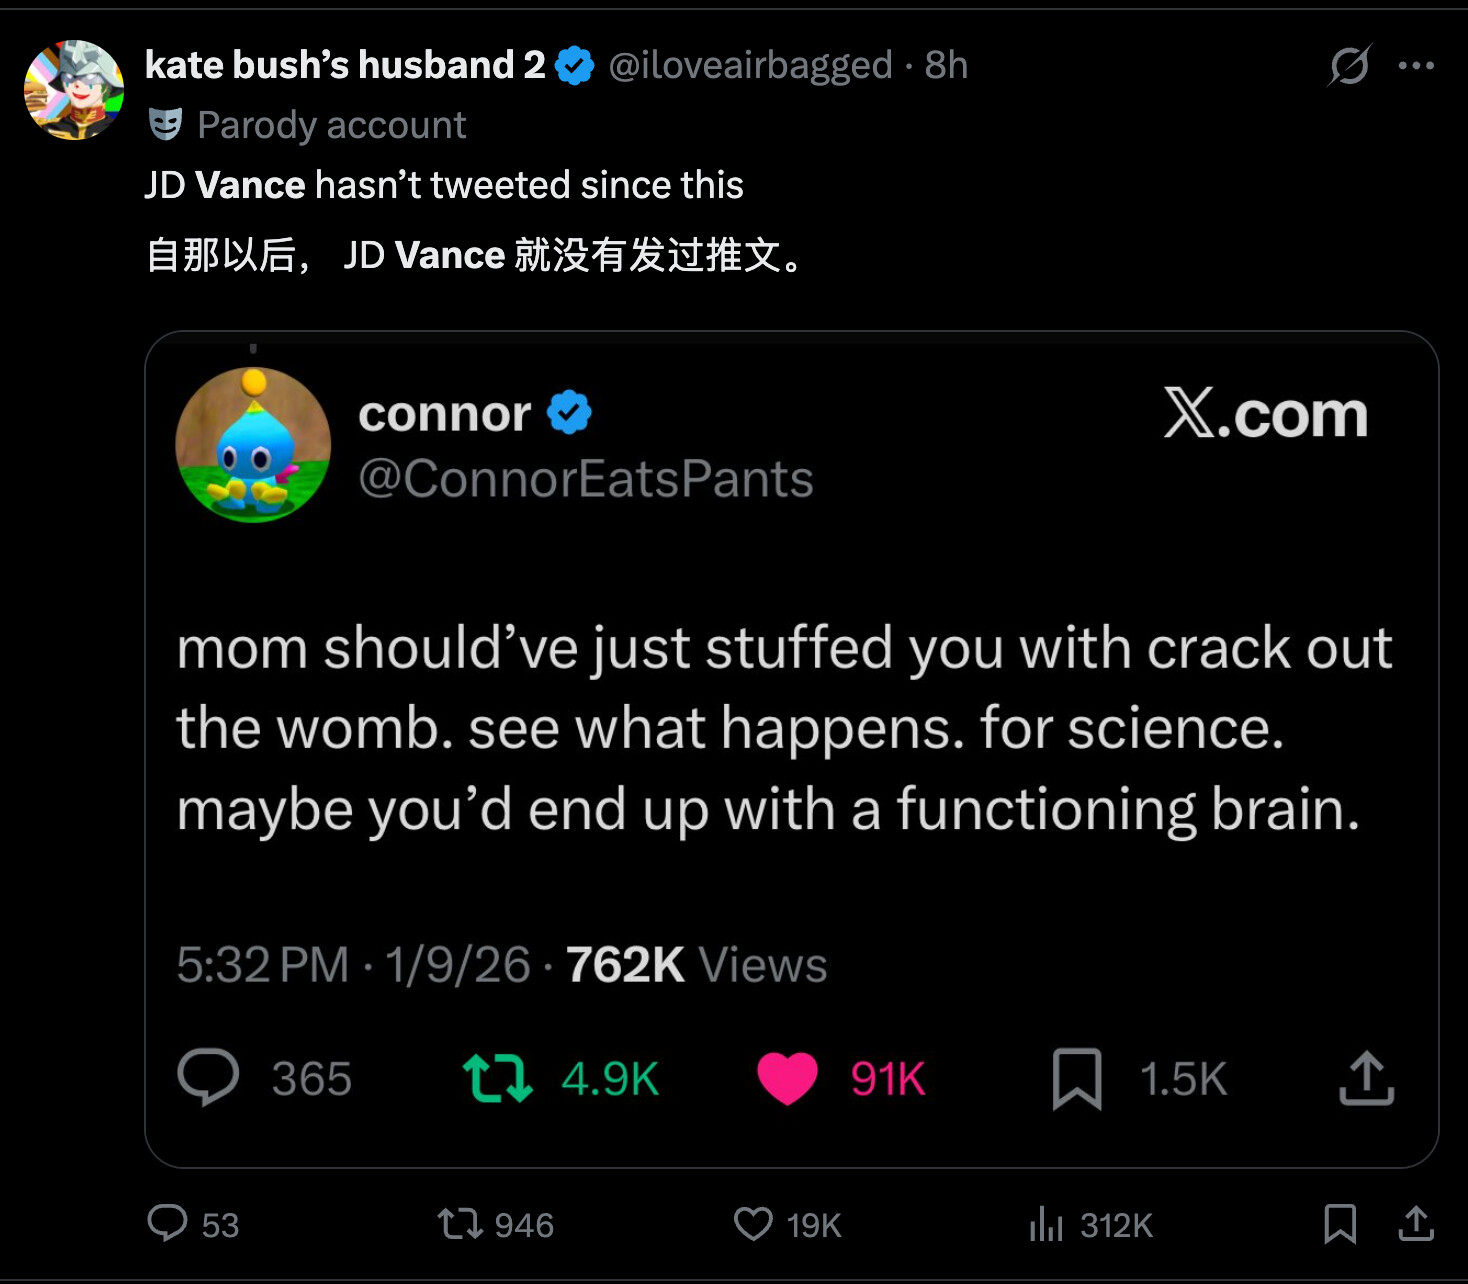Open the quoted tweet image from connor
The image size is (1468, 1284).
point(791,748)
